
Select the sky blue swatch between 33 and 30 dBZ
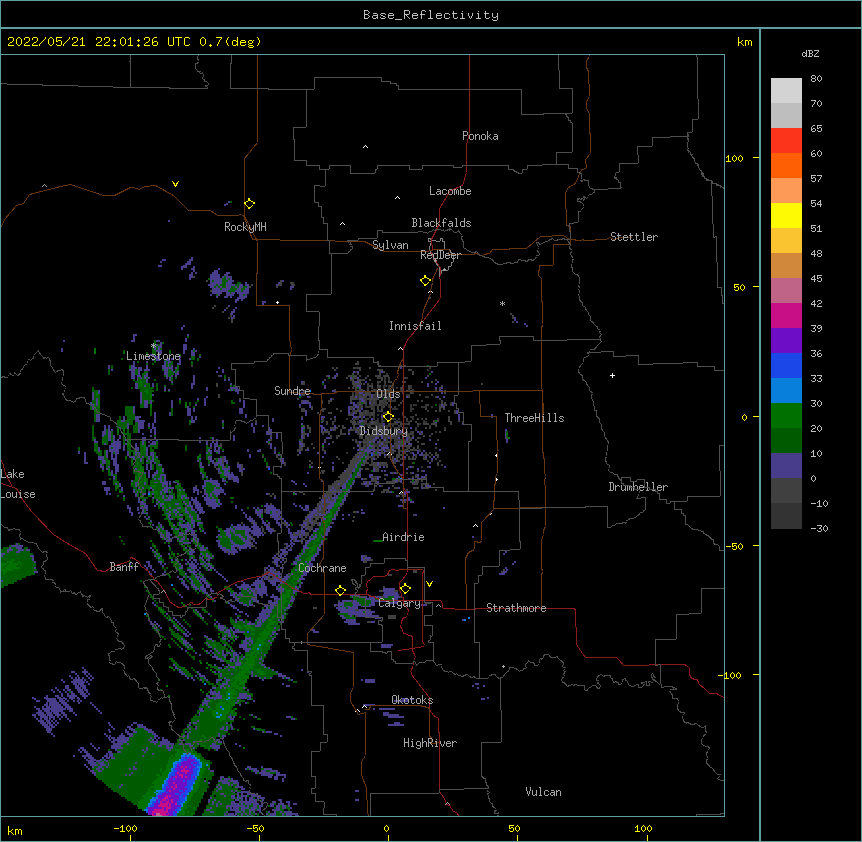pos(786,391)
